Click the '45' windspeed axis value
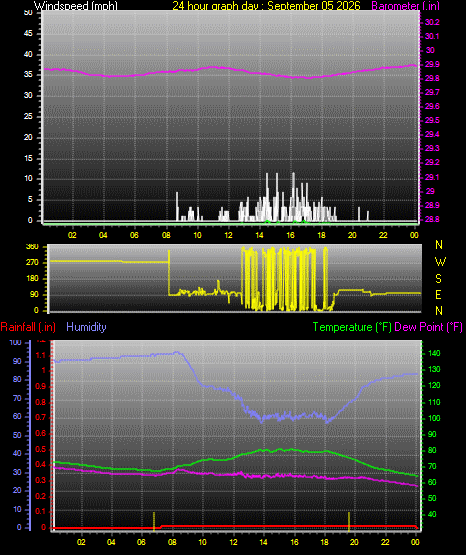The height and width of the screenshot is (555, 466). [x=28, y=34]
